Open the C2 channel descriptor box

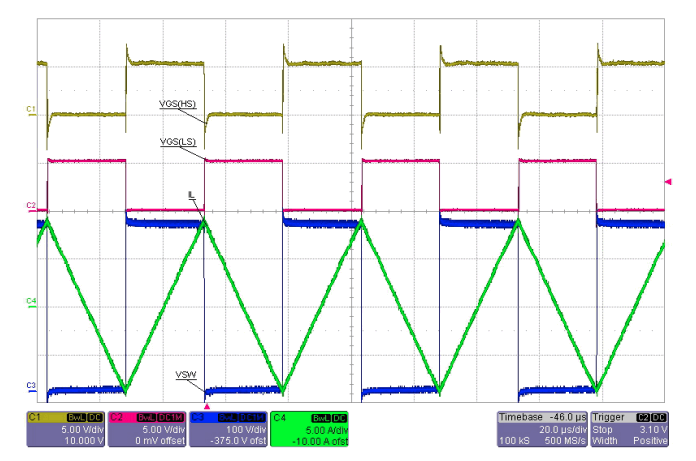pyautogui.click(x=147, y=429)
